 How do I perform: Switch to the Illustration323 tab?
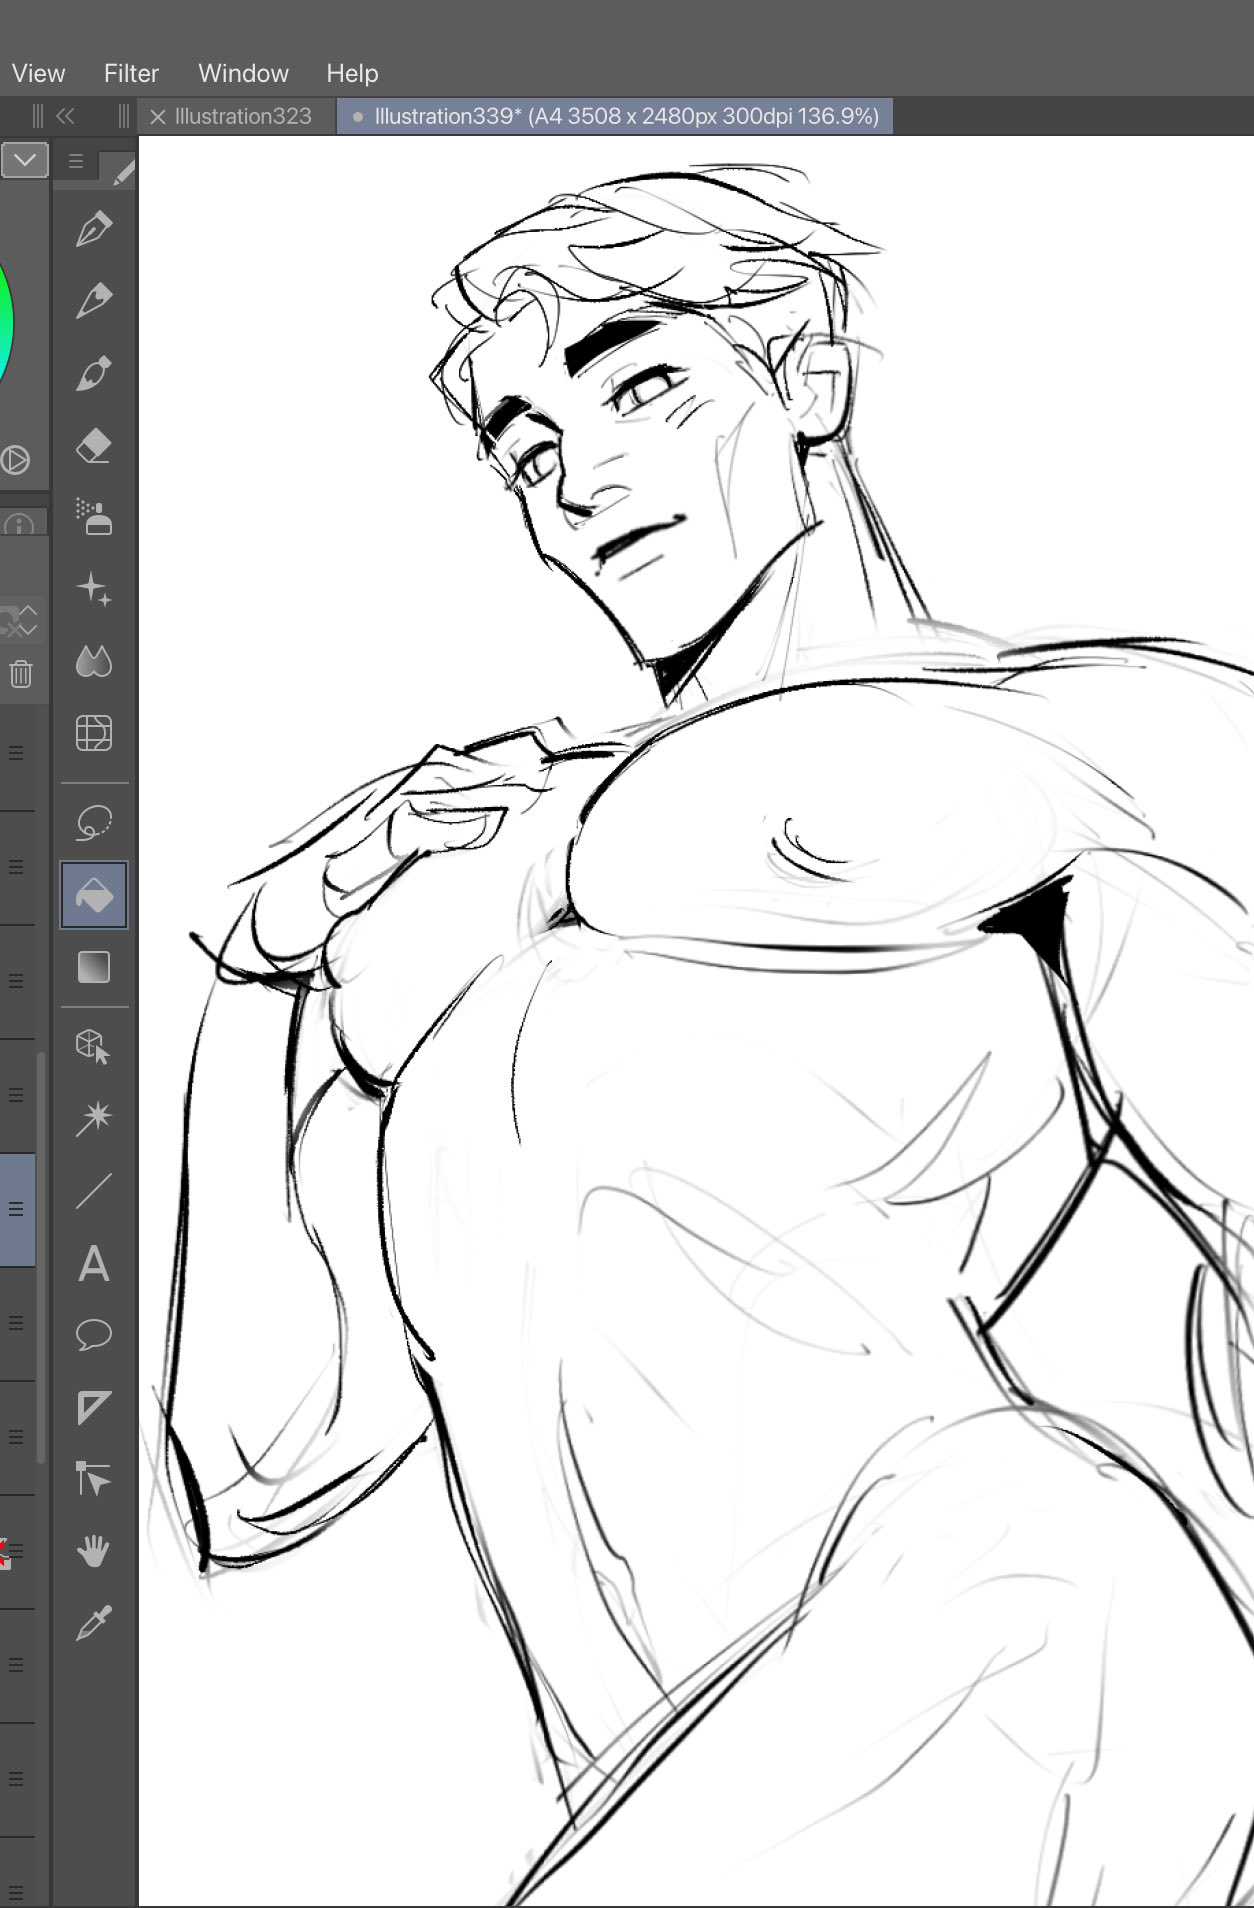click(x=243, y=116)
